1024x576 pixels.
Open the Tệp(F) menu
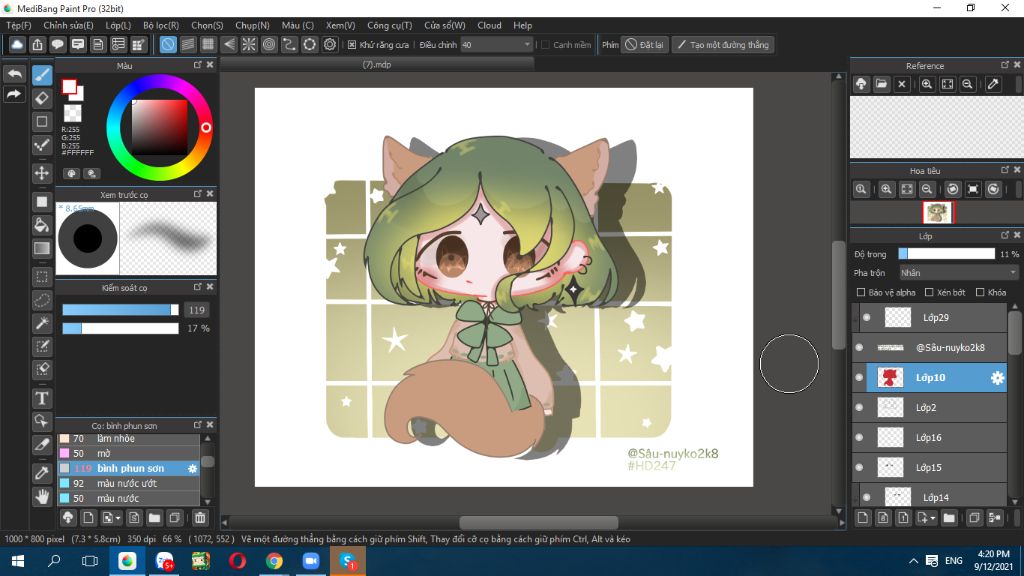tap(18, 25)
